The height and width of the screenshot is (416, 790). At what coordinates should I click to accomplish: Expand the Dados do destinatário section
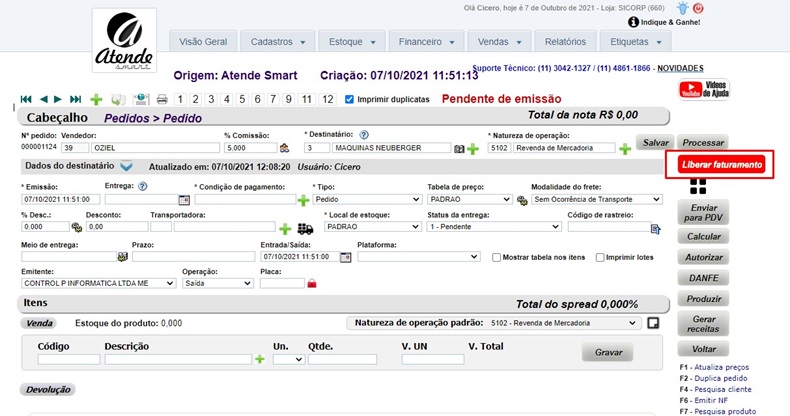tap(126, 166)
